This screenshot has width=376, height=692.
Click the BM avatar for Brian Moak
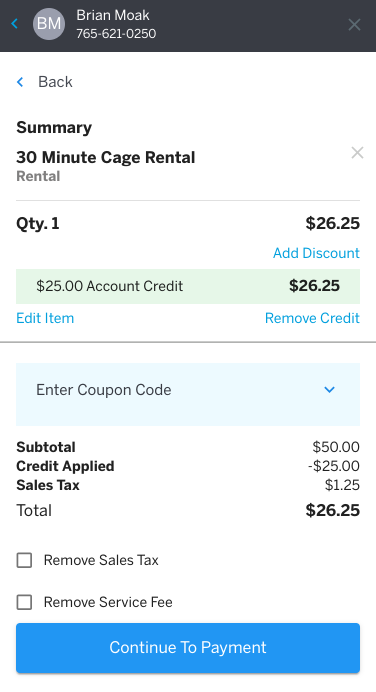[x=49, y=23]
